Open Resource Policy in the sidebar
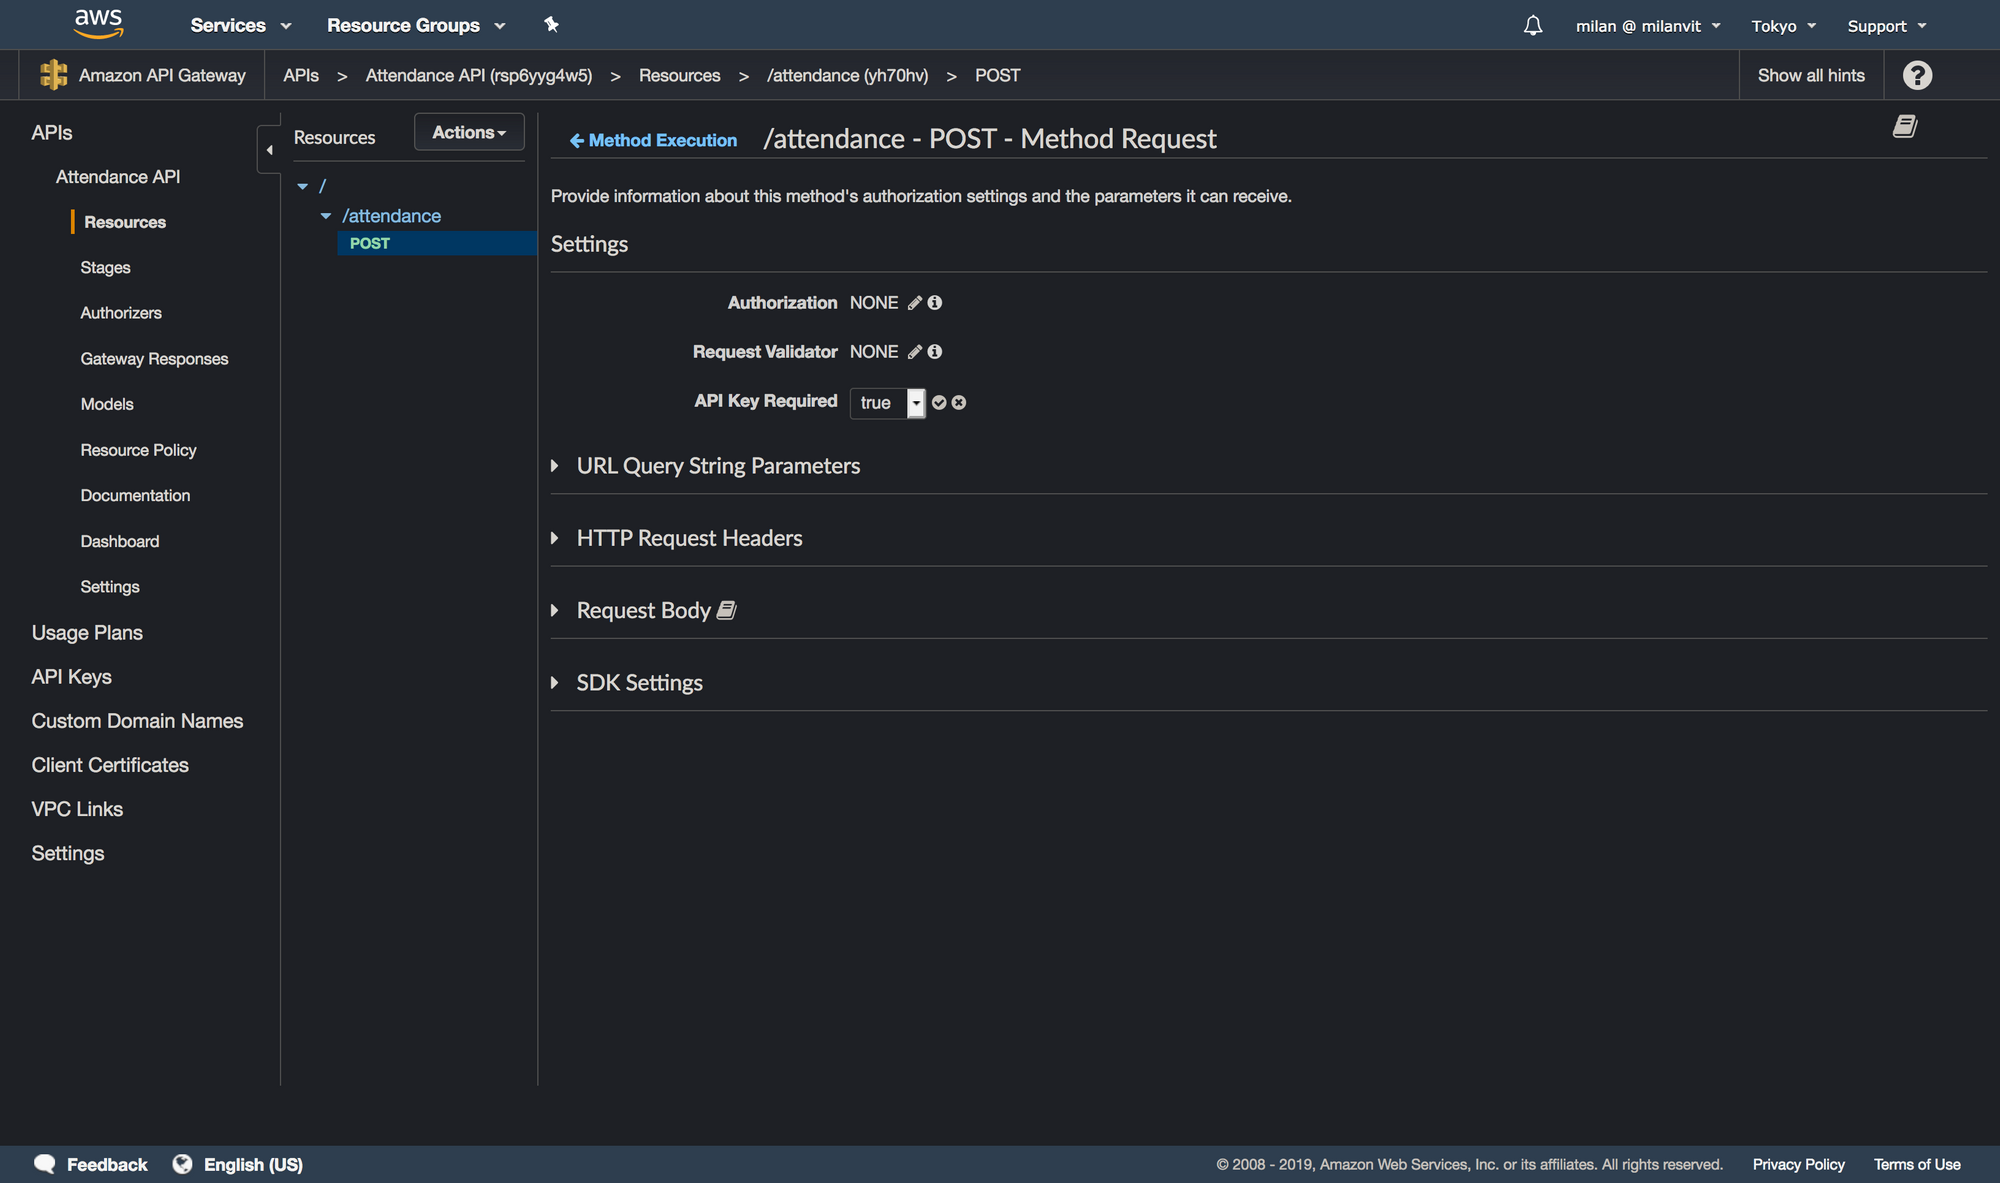The width and height of the screenshot is (2000, 1183). point(138,450)
